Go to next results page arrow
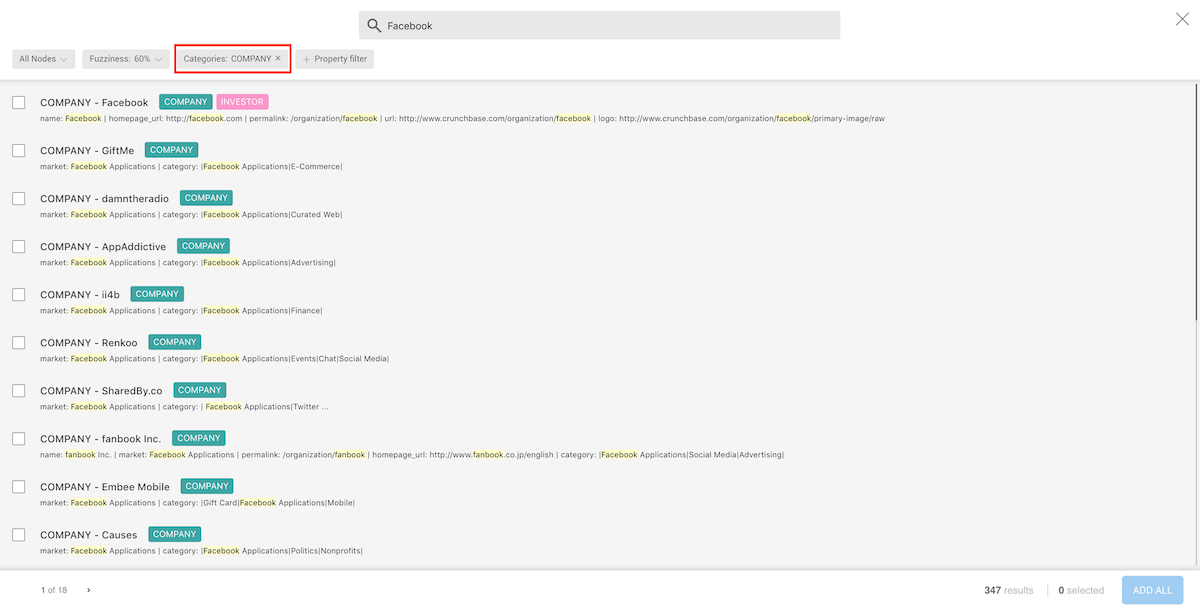Image resolution: width=1200 pixels, height=608 pixels. coord(88,590)
